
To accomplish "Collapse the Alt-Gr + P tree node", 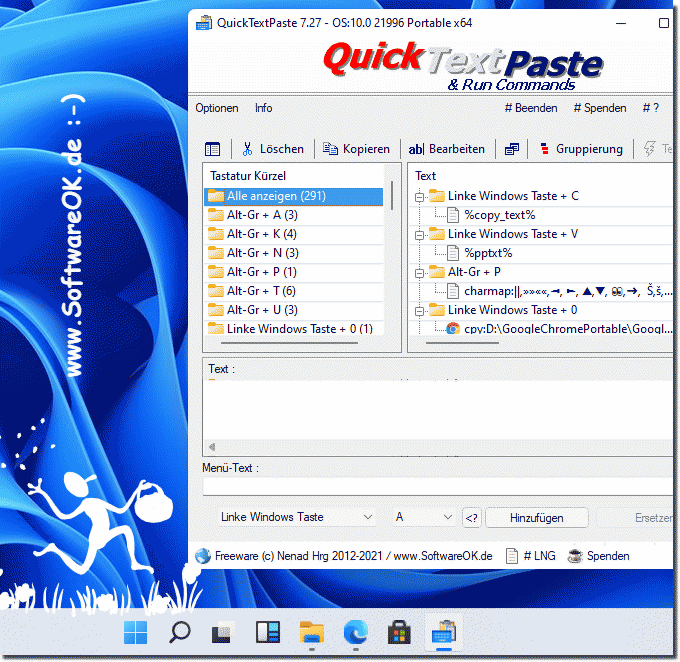I will (419, 273).
